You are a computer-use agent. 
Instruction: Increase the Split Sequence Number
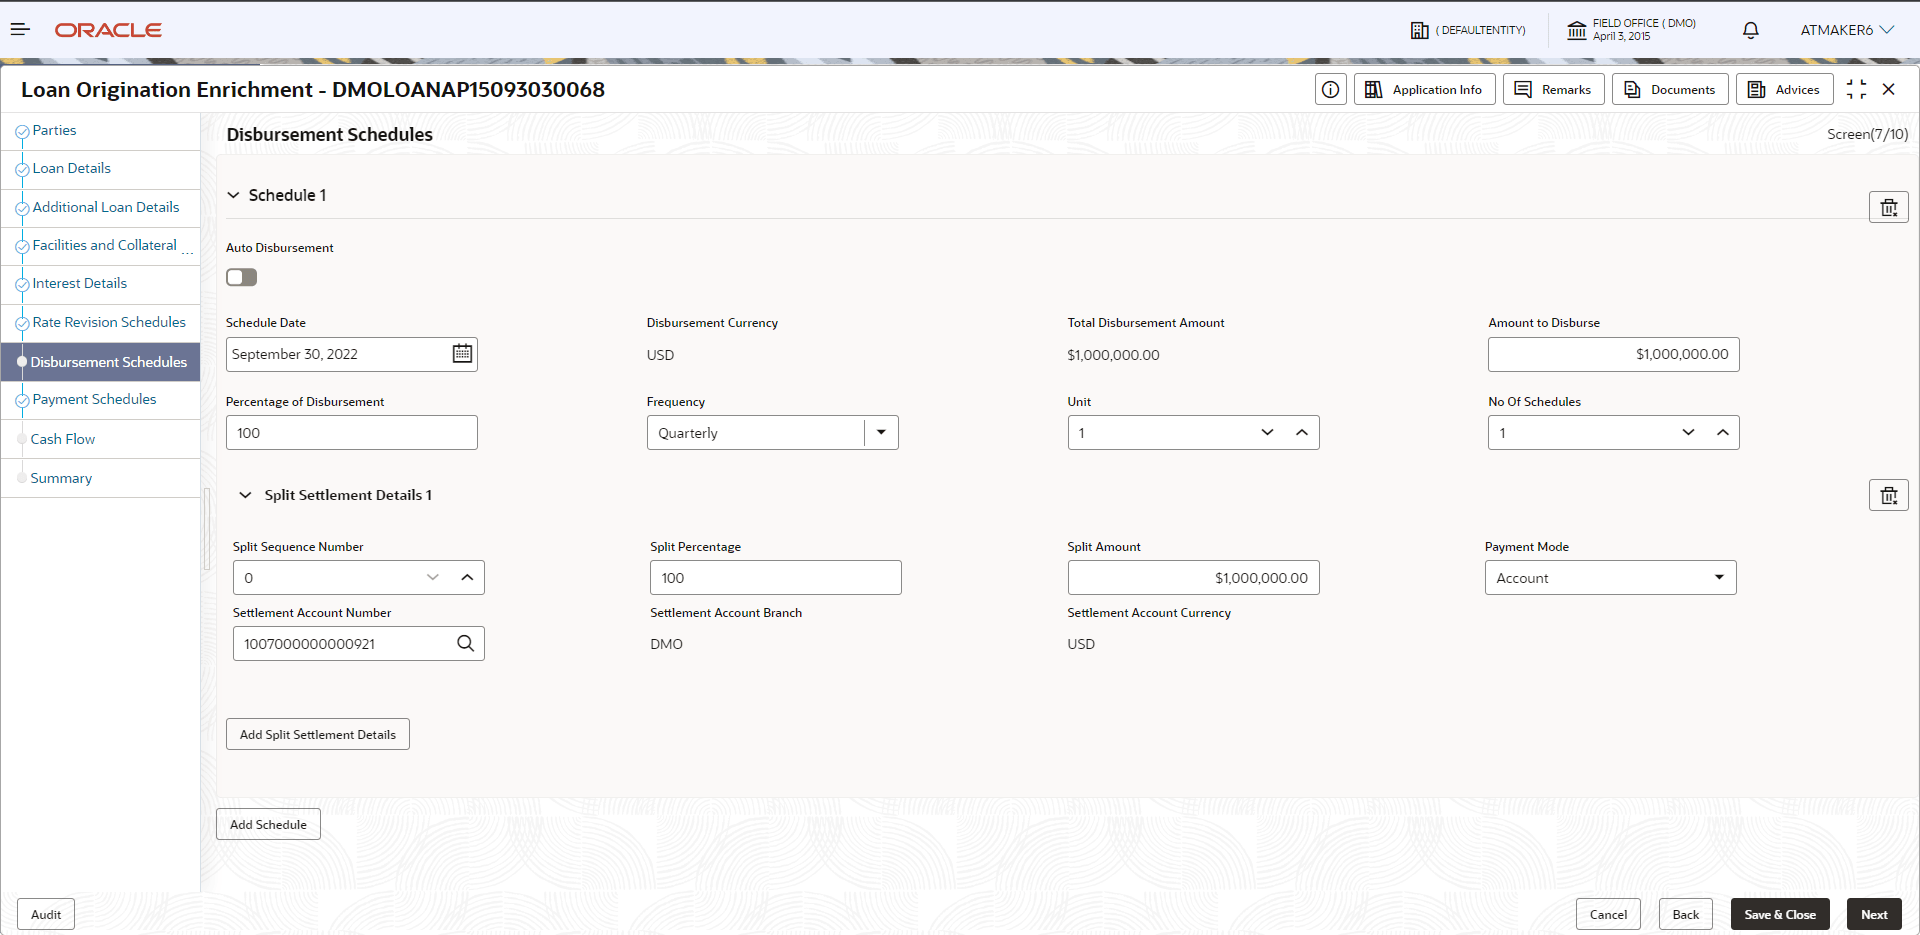click(467, 577)
